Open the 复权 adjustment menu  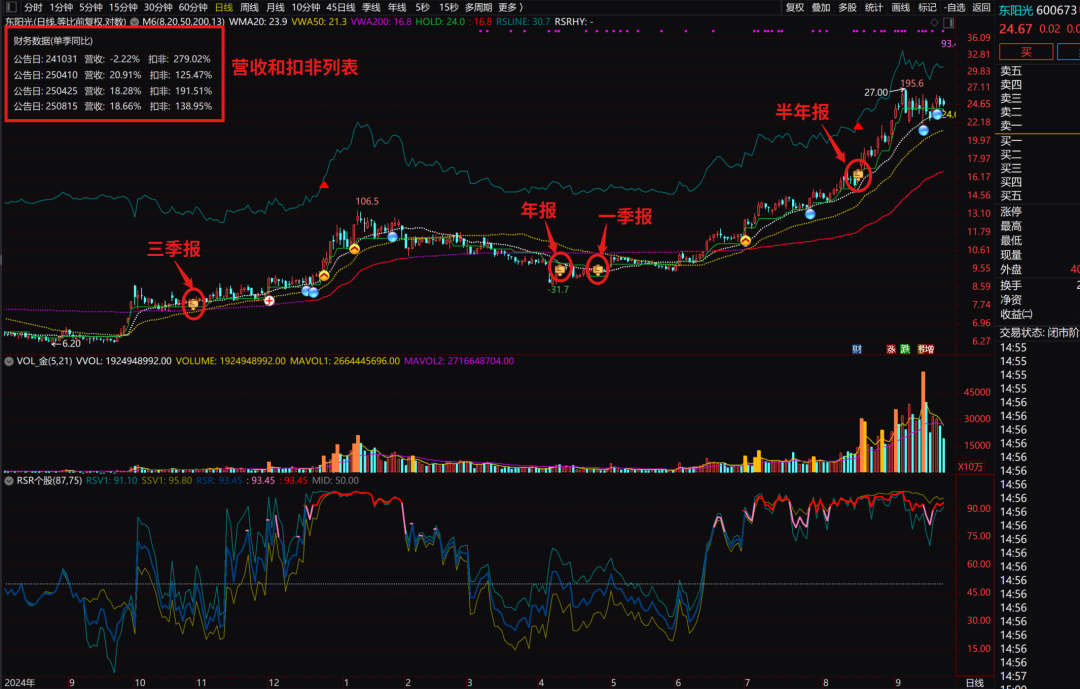click(x=795, y=8)
